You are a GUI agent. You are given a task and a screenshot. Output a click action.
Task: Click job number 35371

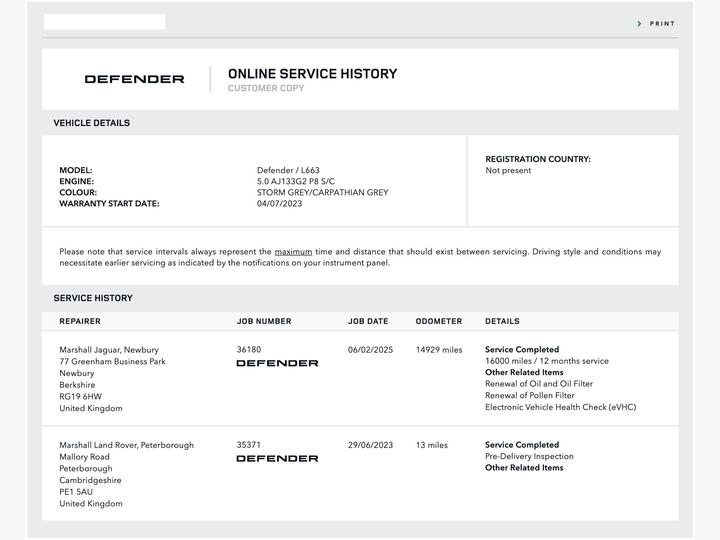(249, 445)
